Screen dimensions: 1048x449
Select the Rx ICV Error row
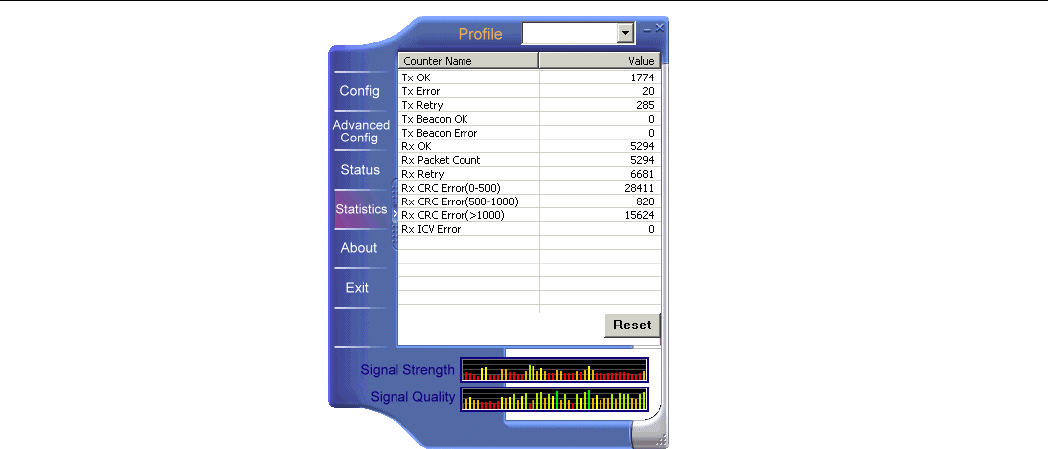click(x=529, y=229)
